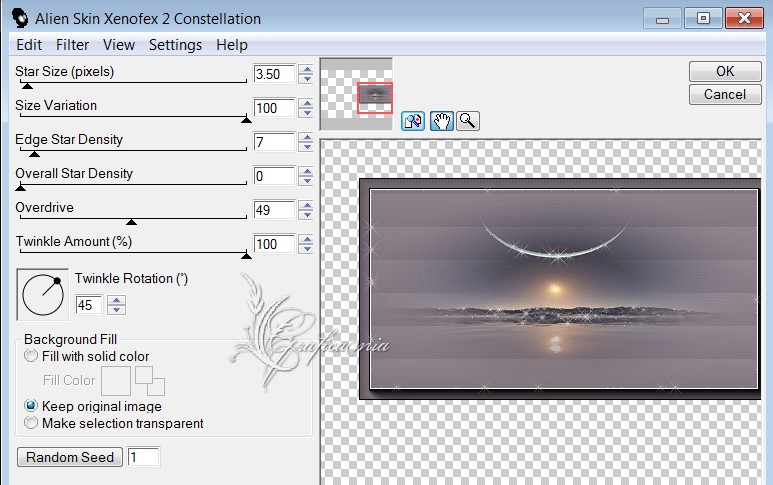Click the Overdrive slider handle
This screenshot has height=485, width=773.
tap(131, 222)
